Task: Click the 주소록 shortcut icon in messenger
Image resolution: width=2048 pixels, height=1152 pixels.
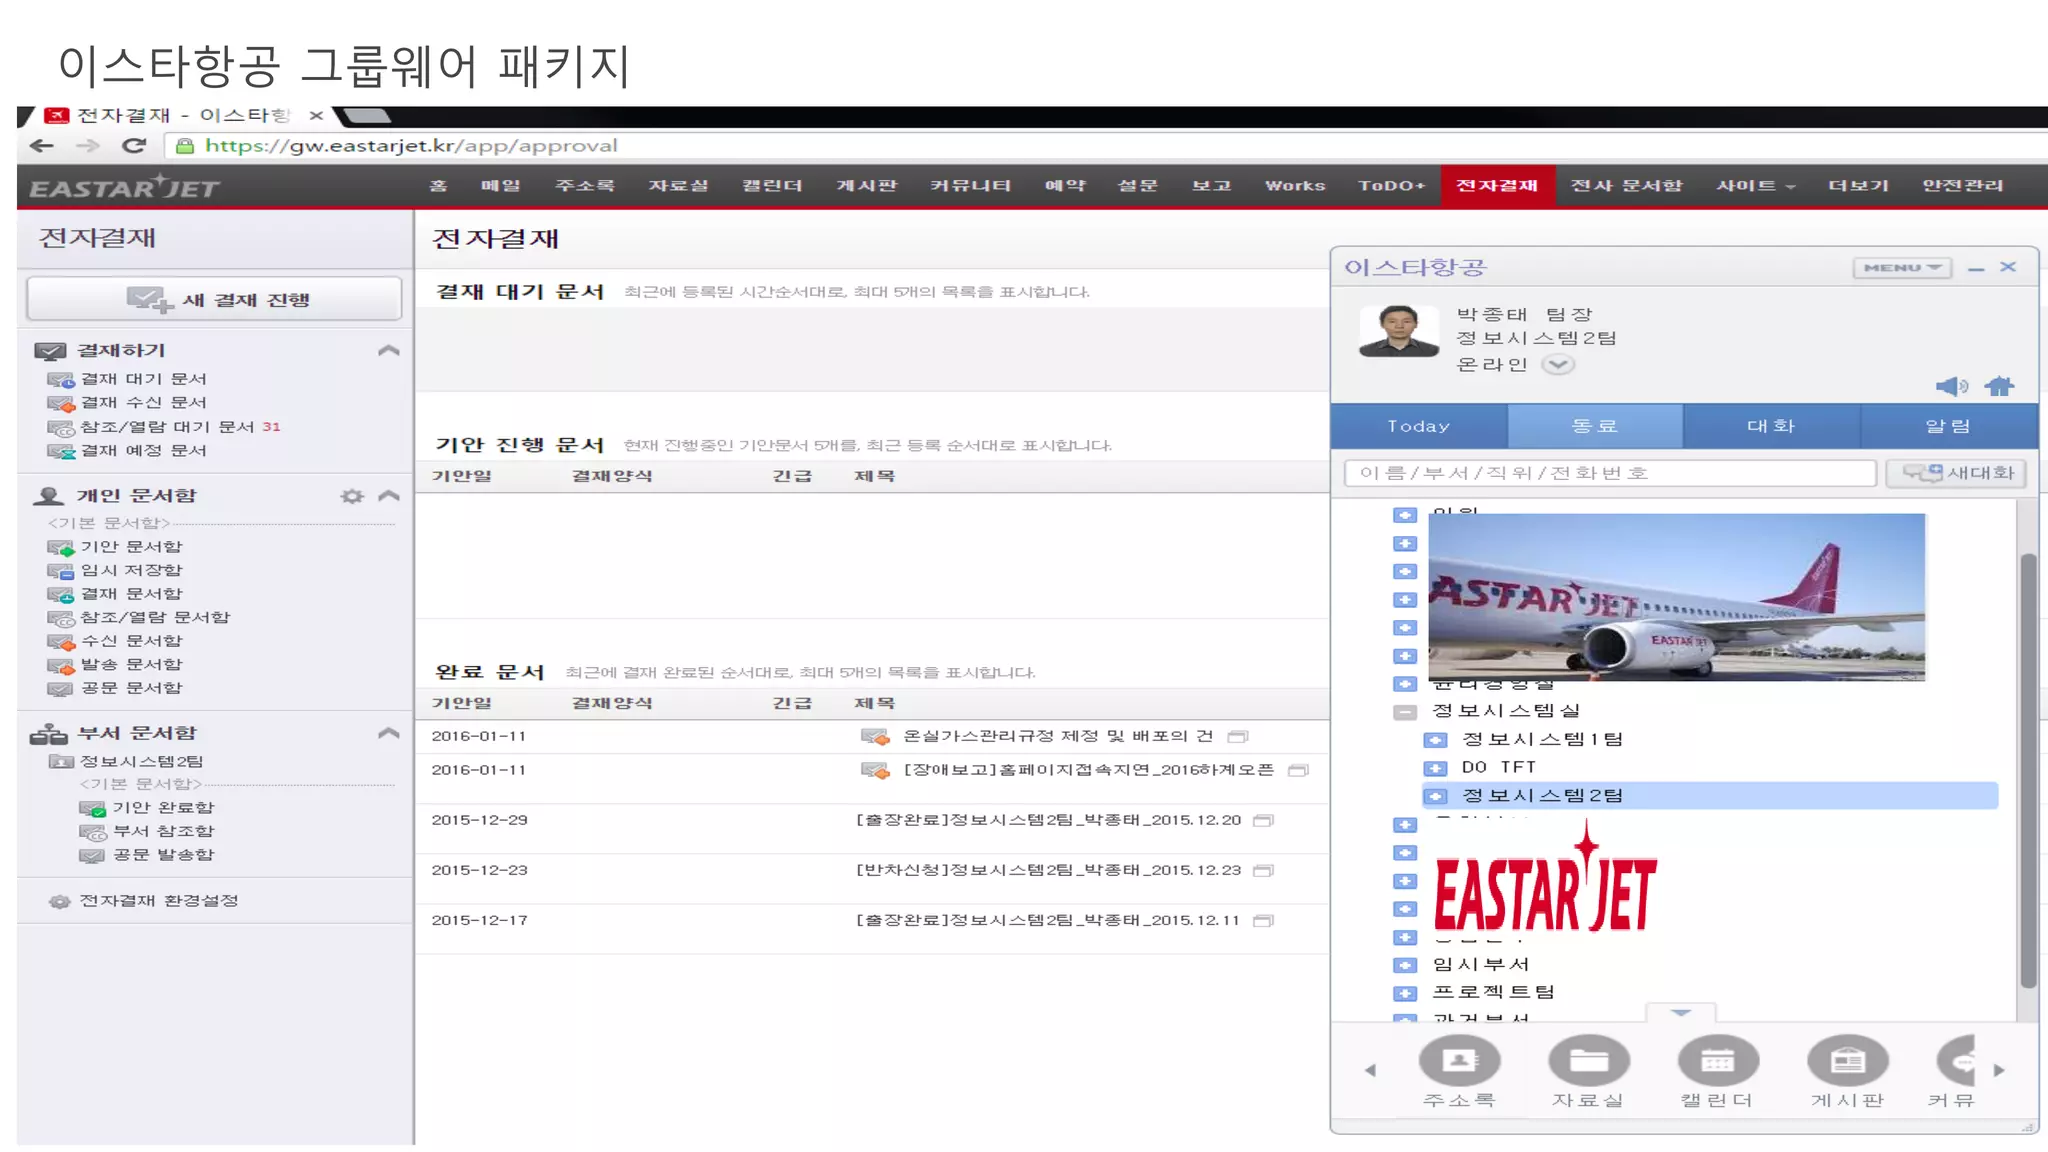Action: pos(1459,1061)
